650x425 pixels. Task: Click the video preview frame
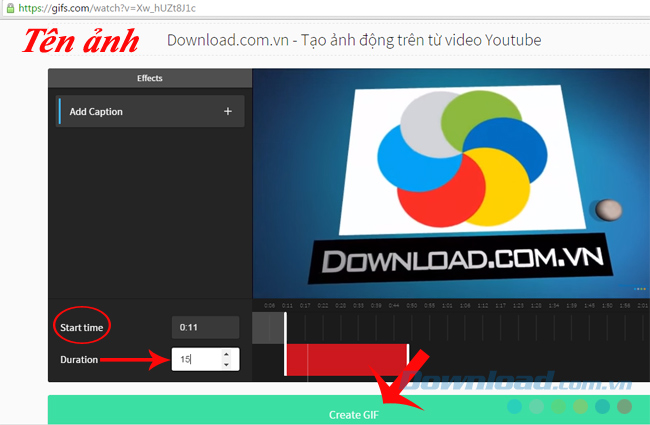click(451, 183)
